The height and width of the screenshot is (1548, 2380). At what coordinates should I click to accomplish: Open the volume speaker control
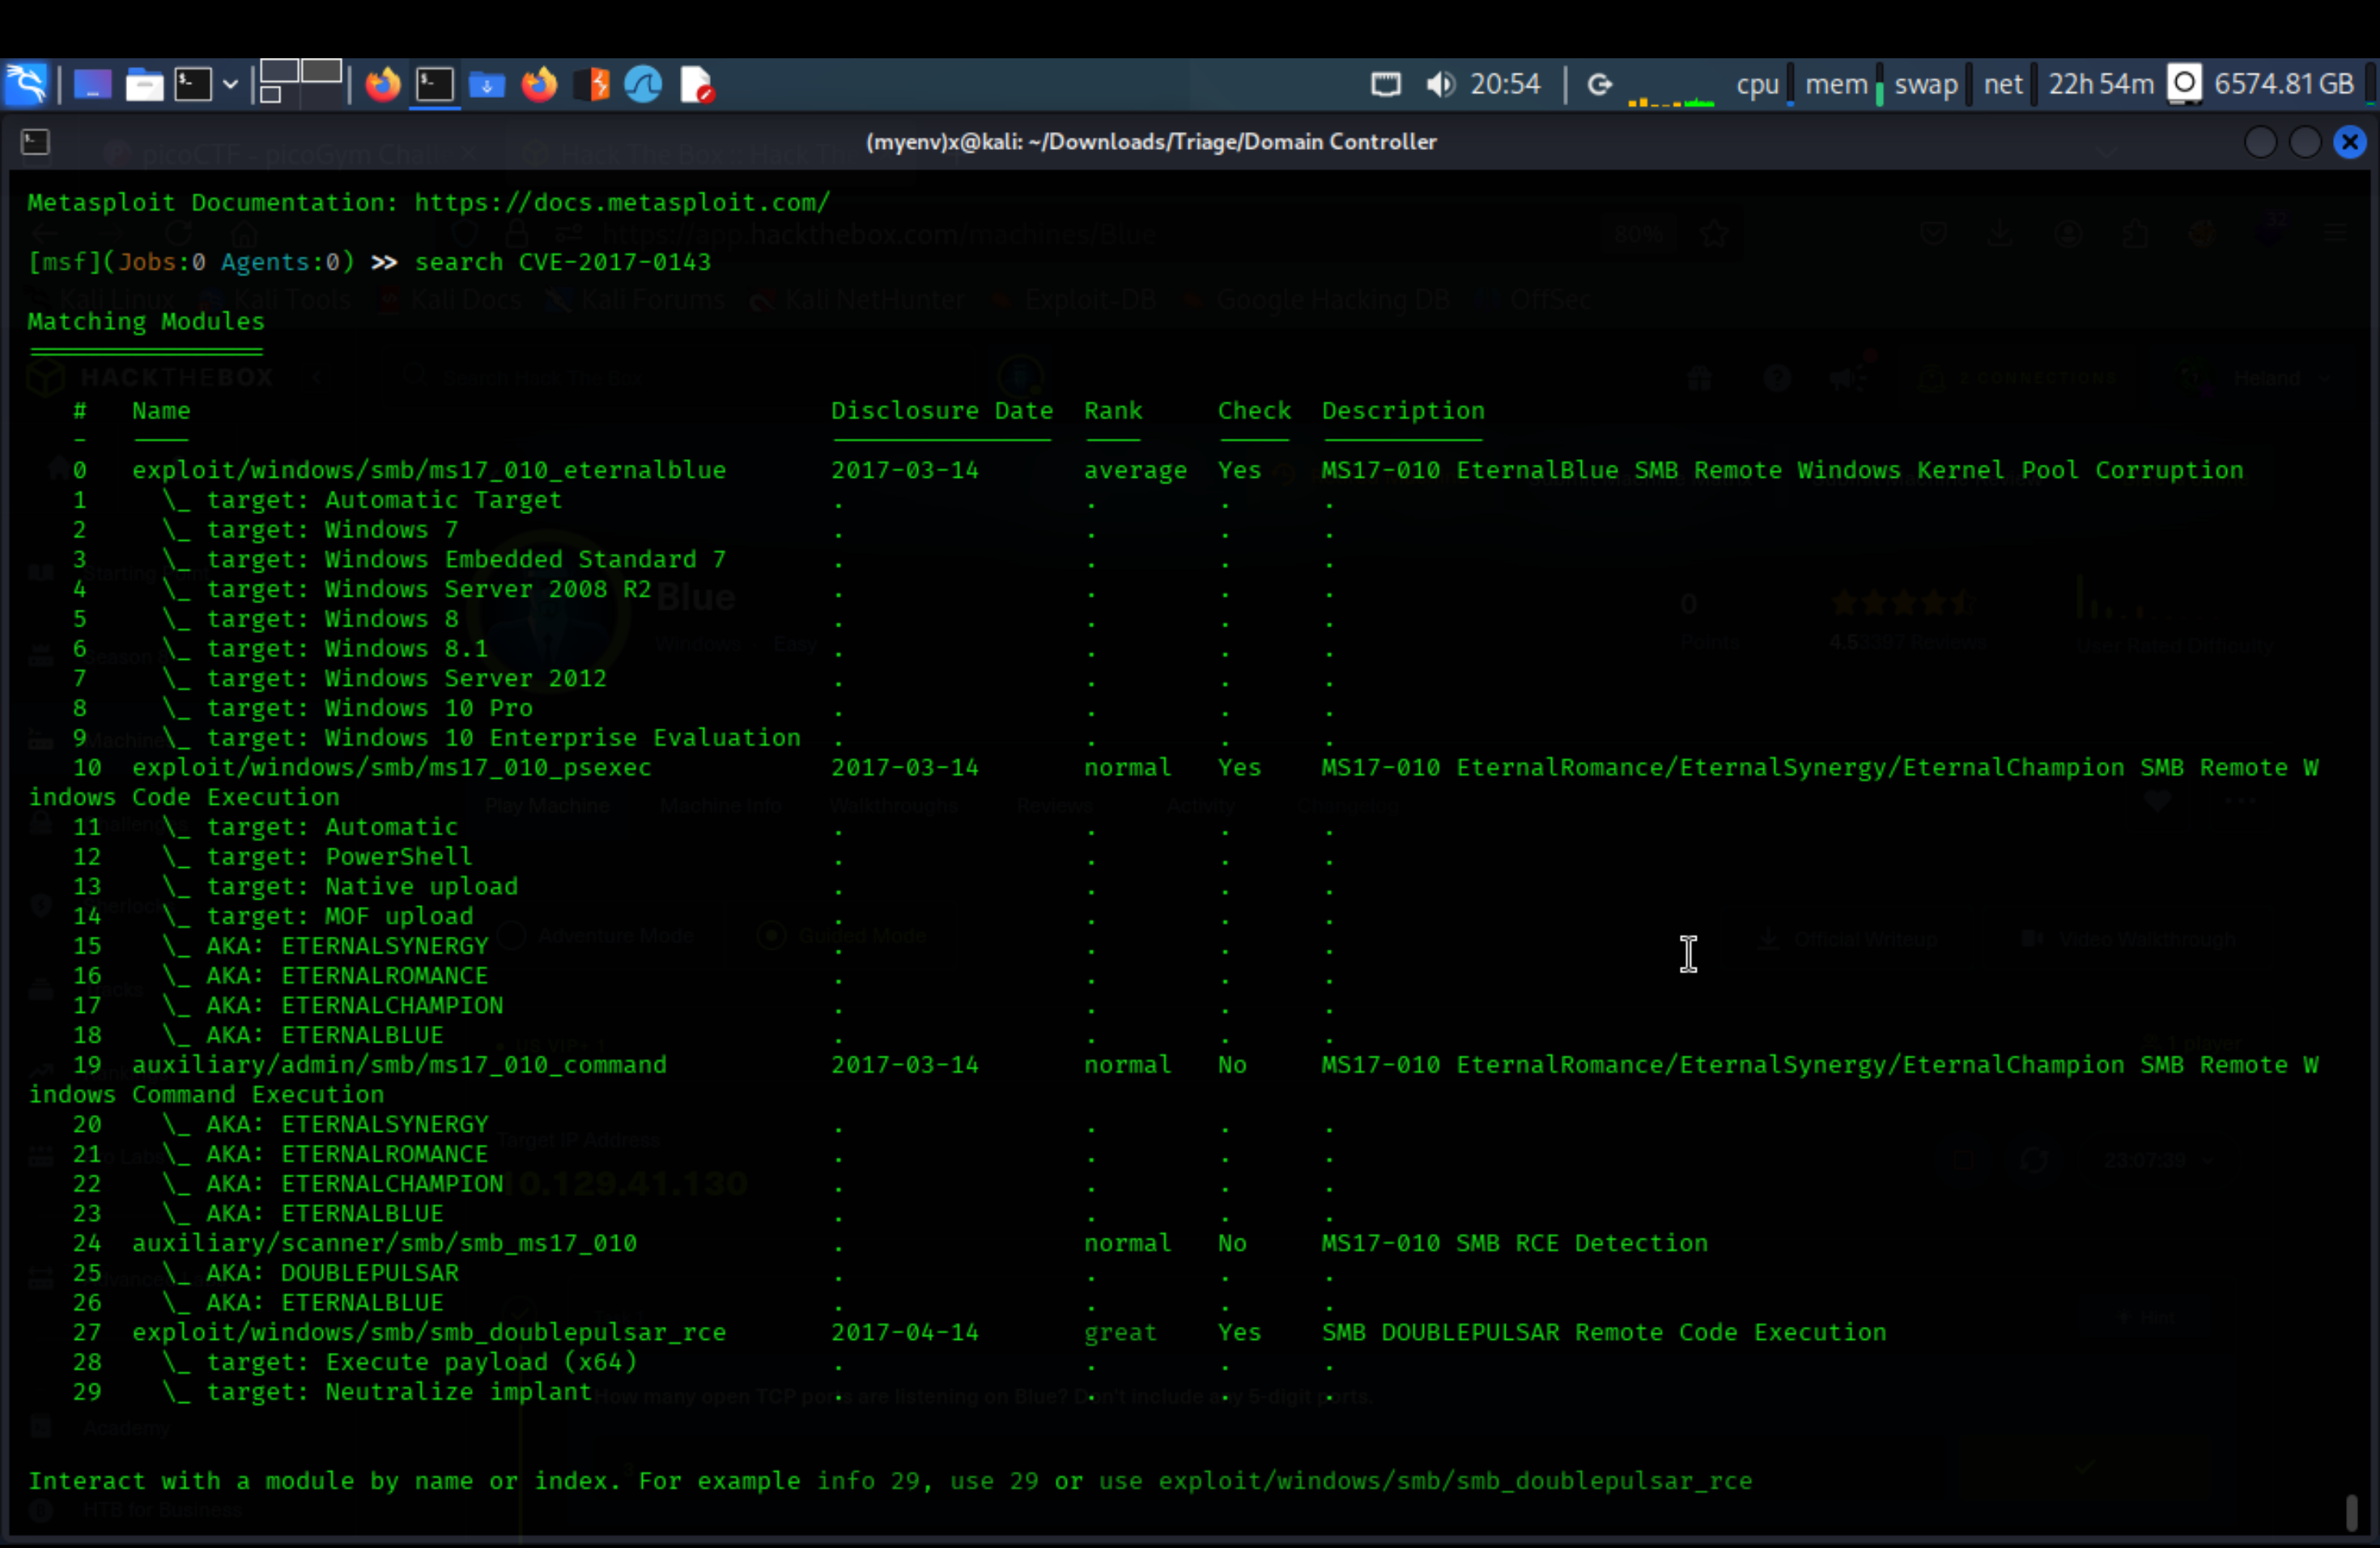pos(1440,84)
